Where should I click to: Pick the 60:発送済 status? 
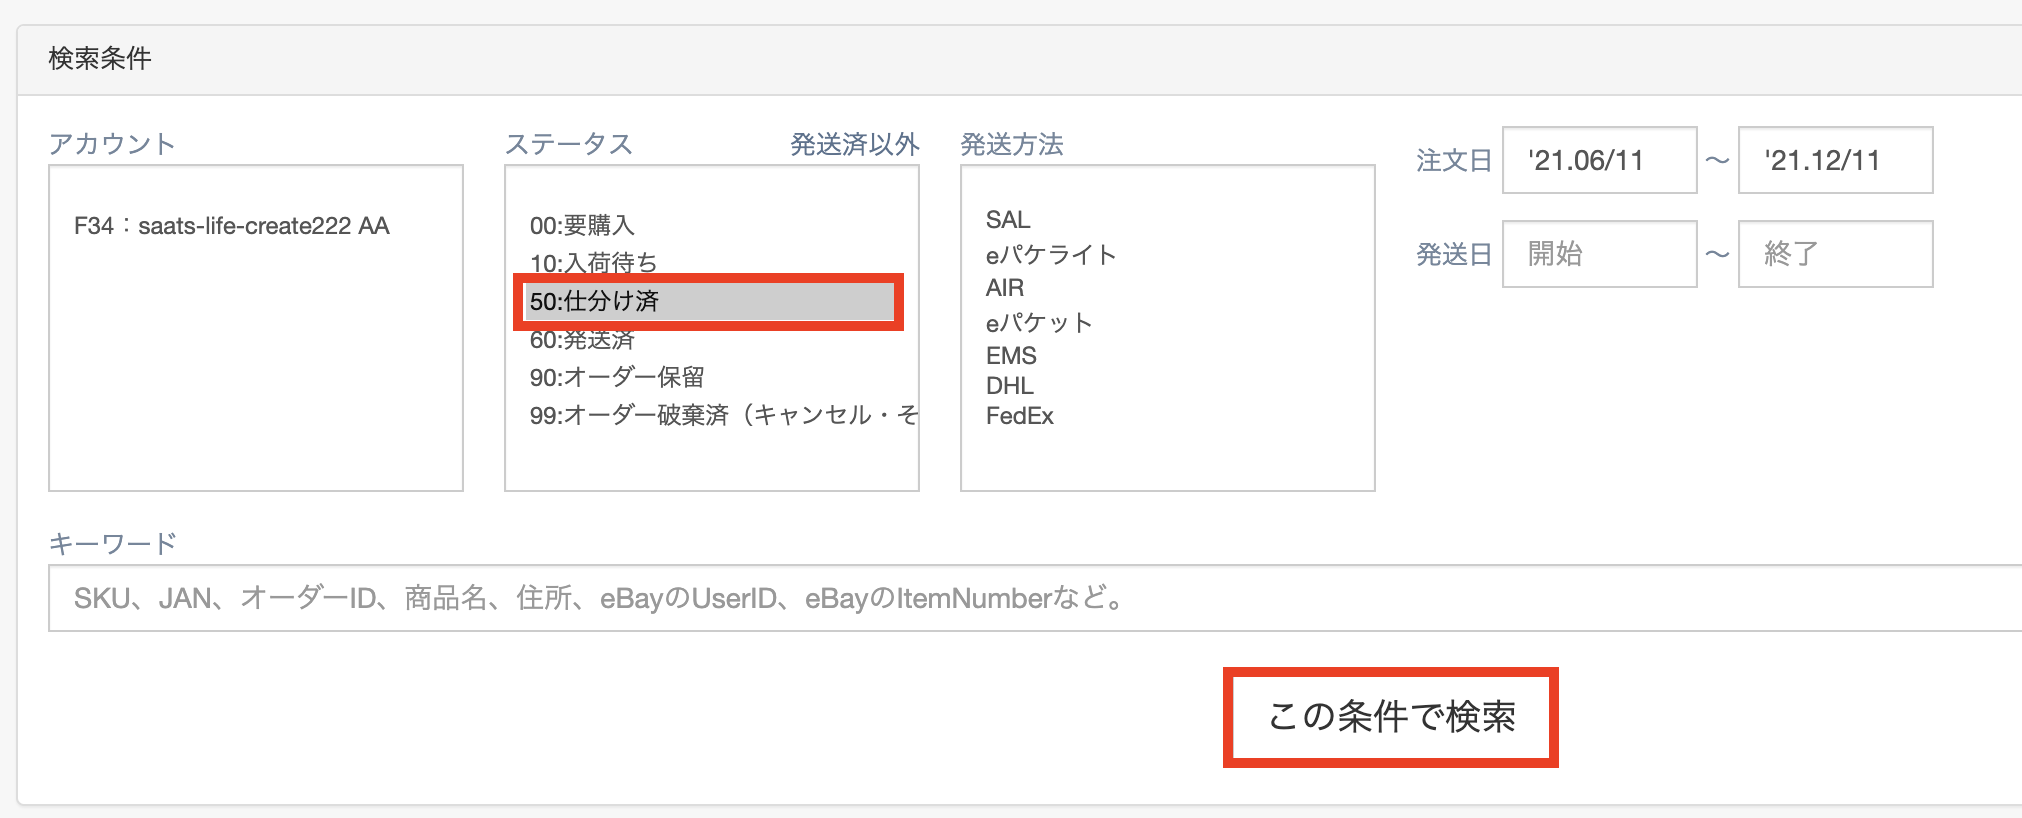click(x=582, y=340)
